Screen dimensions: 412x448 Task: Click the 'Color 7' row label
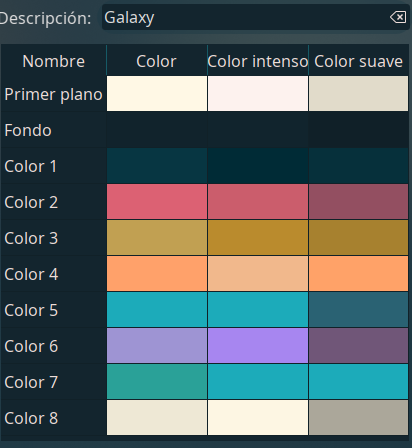pyautogui.click(x=31, y=382)
